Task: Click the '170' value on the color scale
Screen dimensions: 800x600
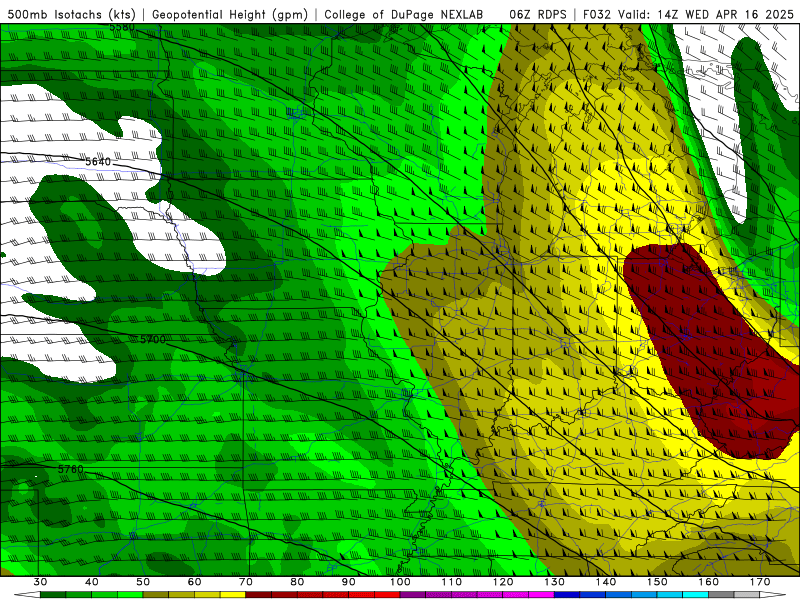Action: [760, 582]
